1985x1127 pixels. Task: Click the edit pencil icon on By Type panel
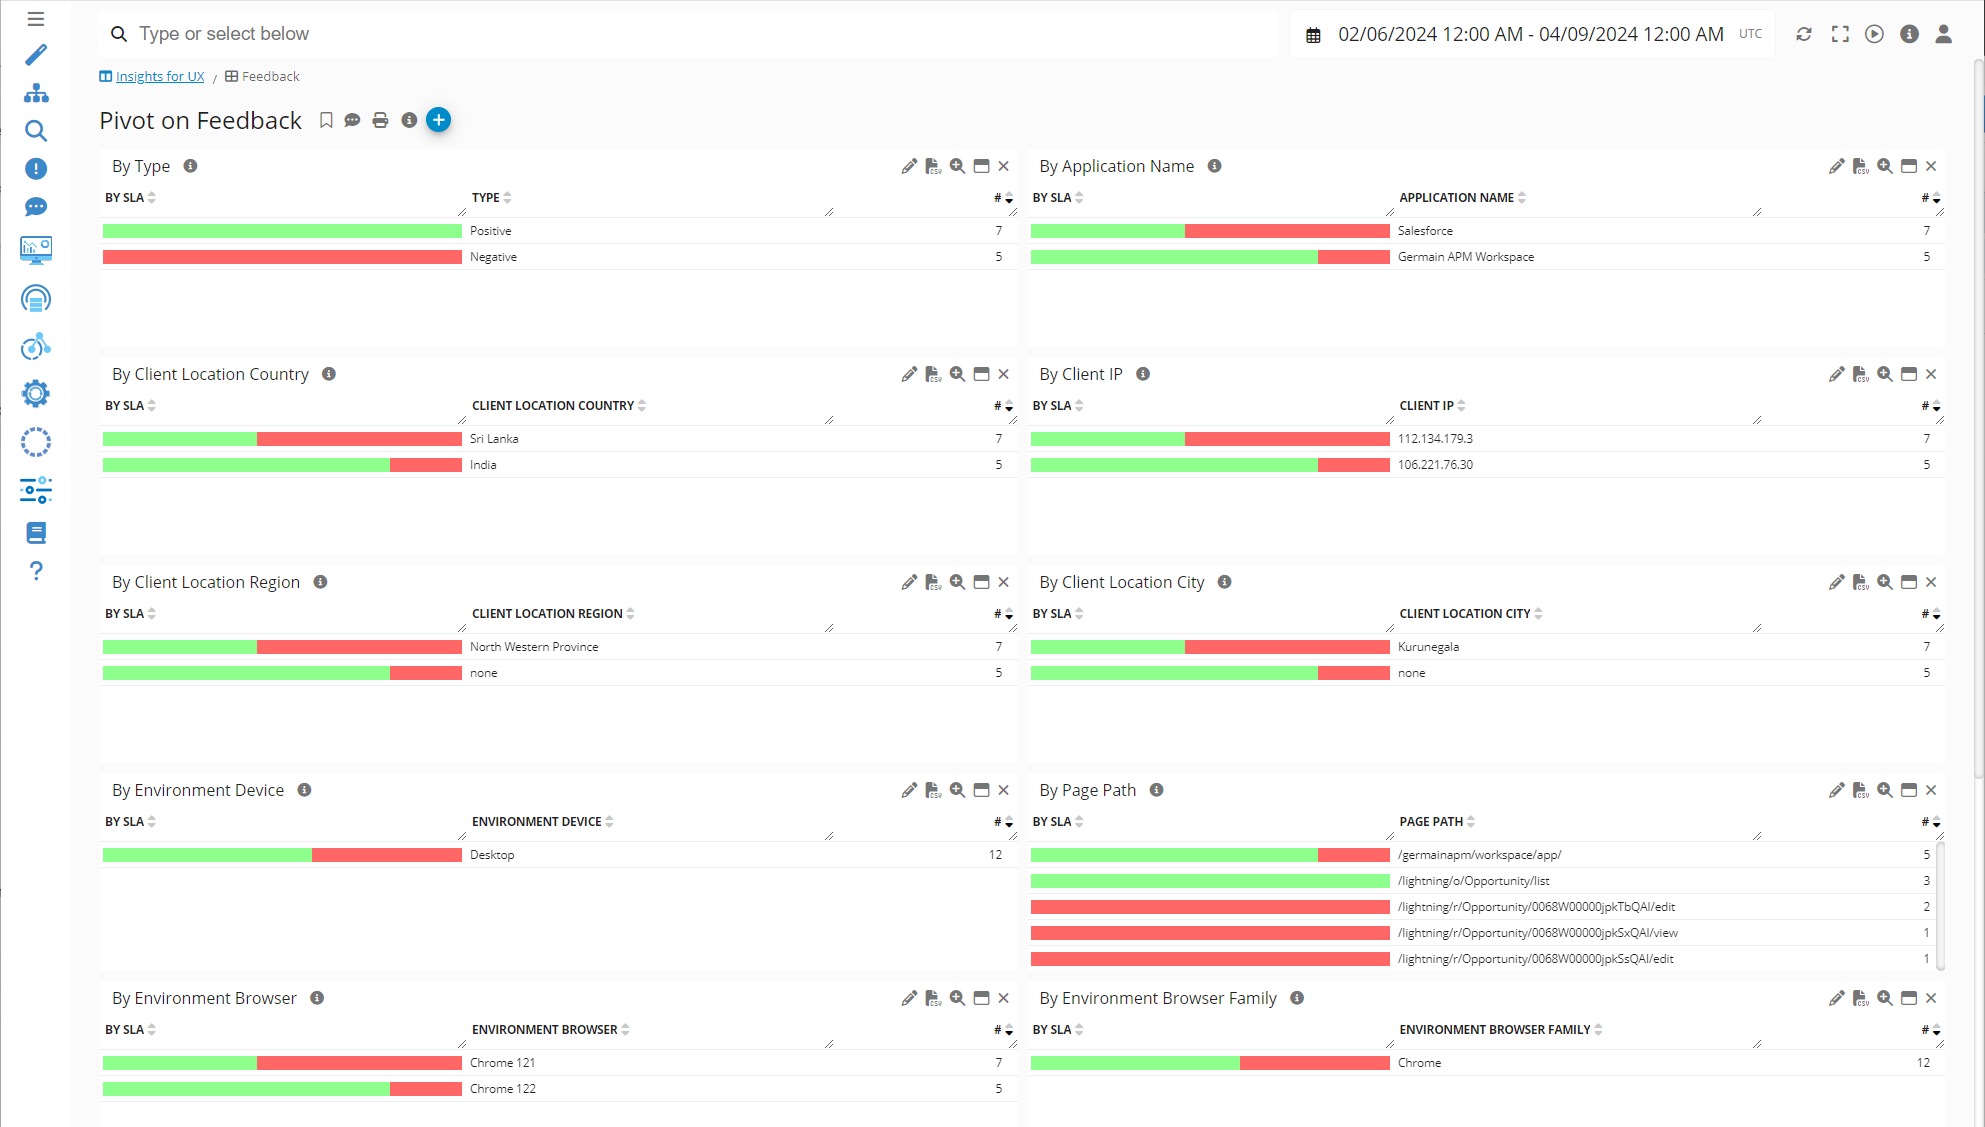[909, 166]
